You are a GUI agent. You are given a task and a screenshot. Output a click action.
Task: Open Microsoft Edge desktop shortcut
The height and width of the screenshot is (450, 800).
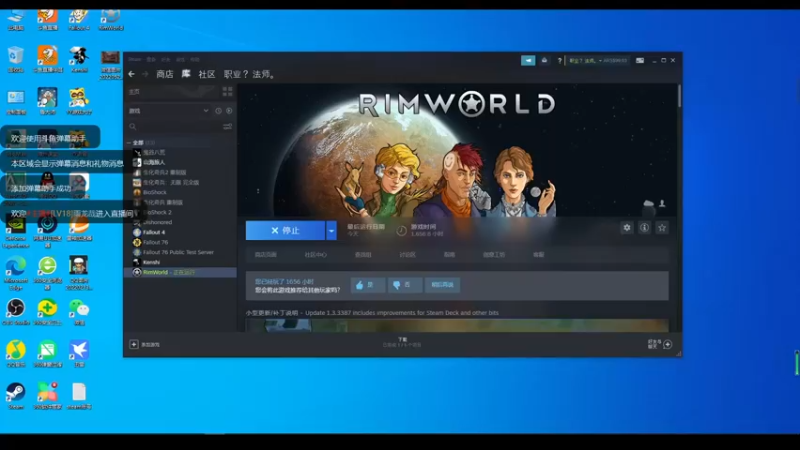click(x=16, y=272)
